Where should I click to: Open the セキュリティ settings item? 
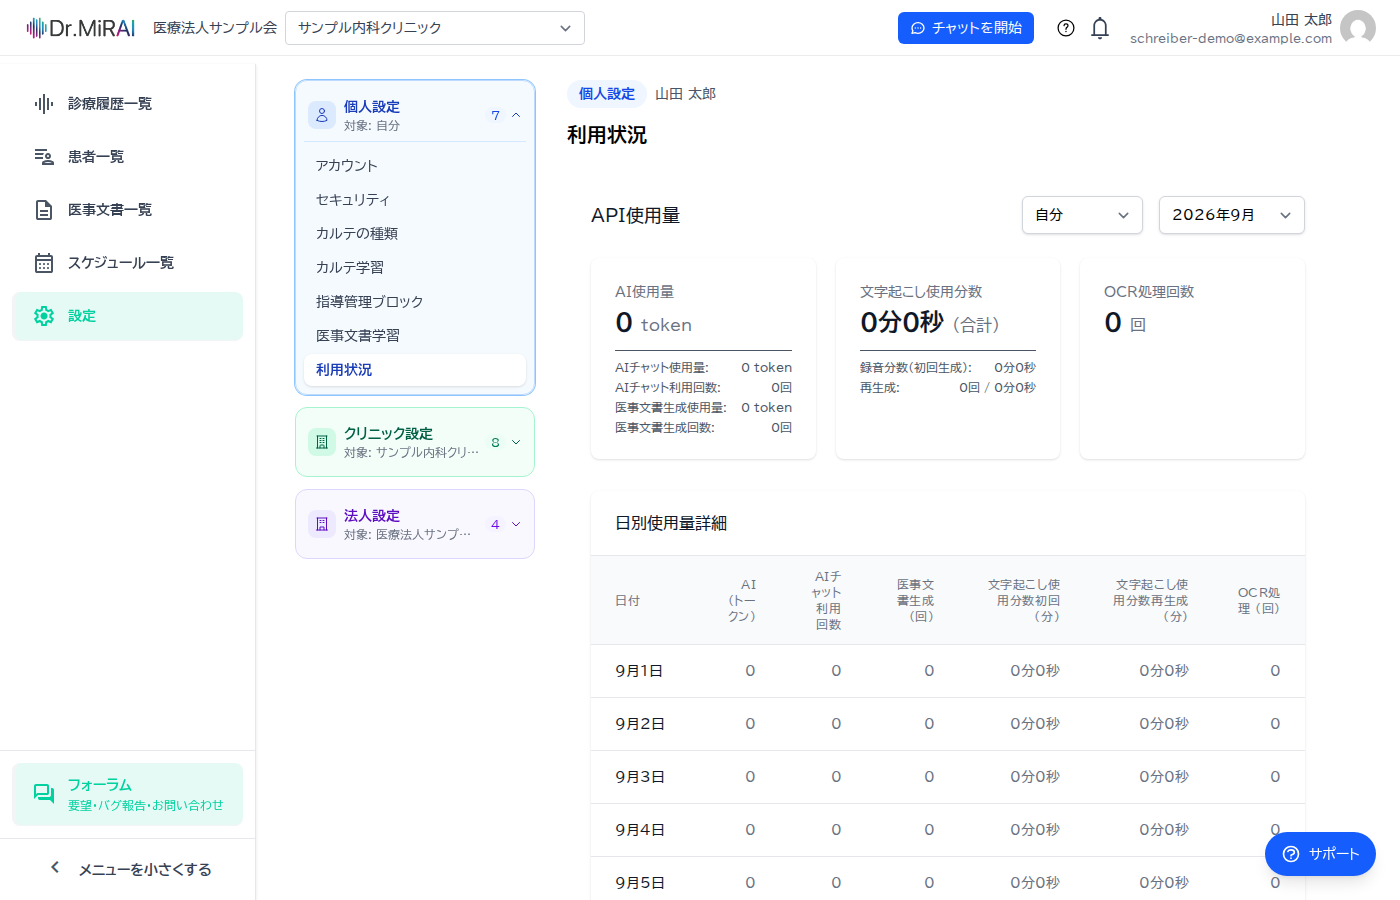[x=415, y=200]
